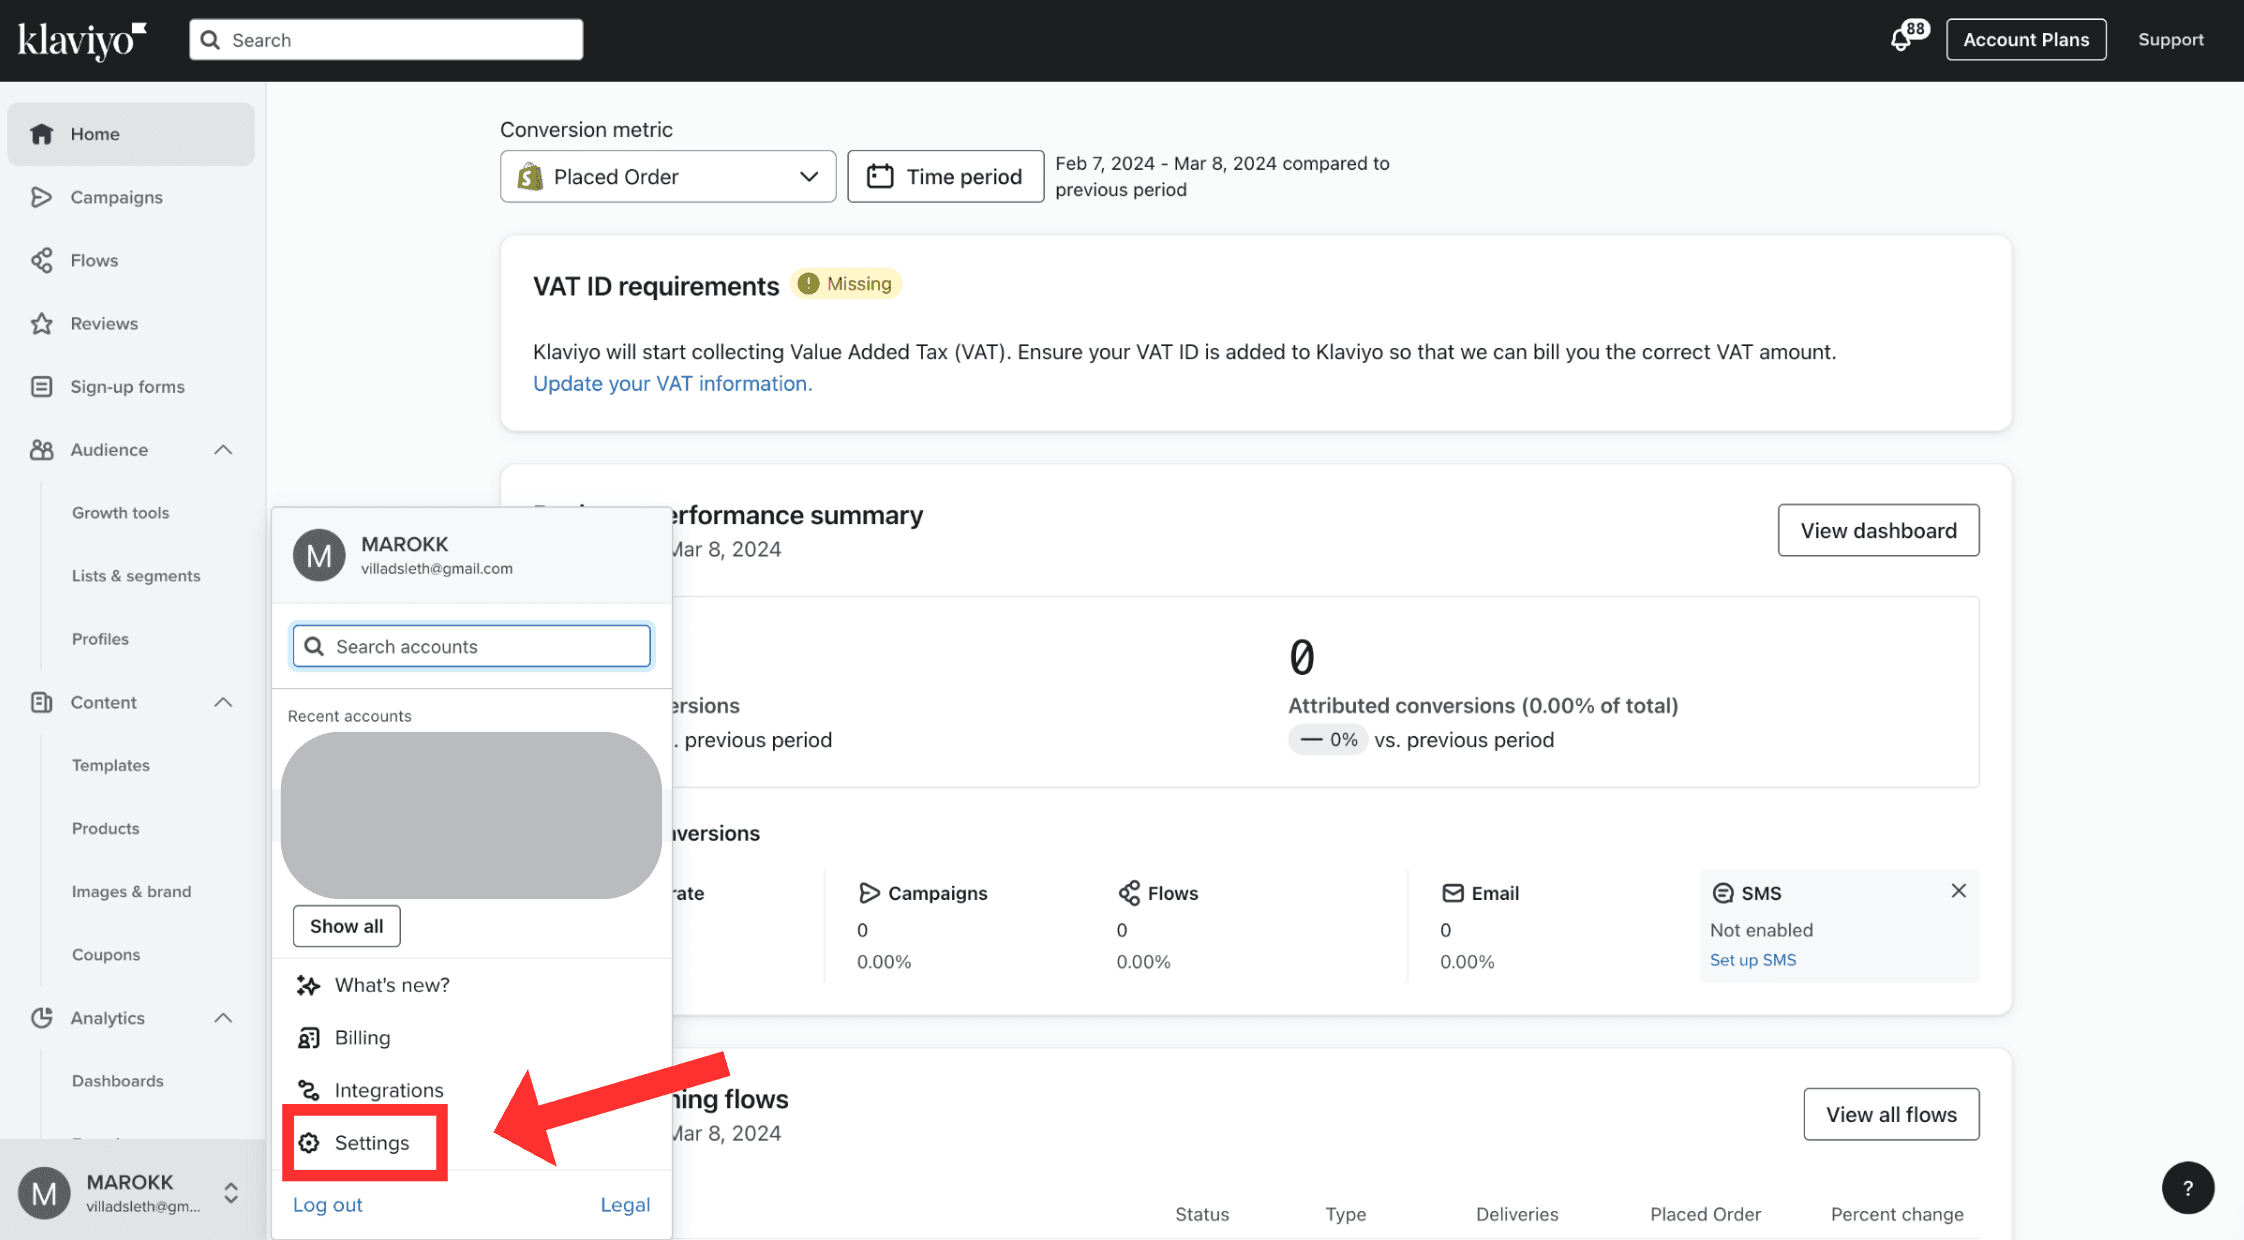The image size is (2244, 1240).
Task: Collapse the Analytics section chevron
Action: [223, 1018]
